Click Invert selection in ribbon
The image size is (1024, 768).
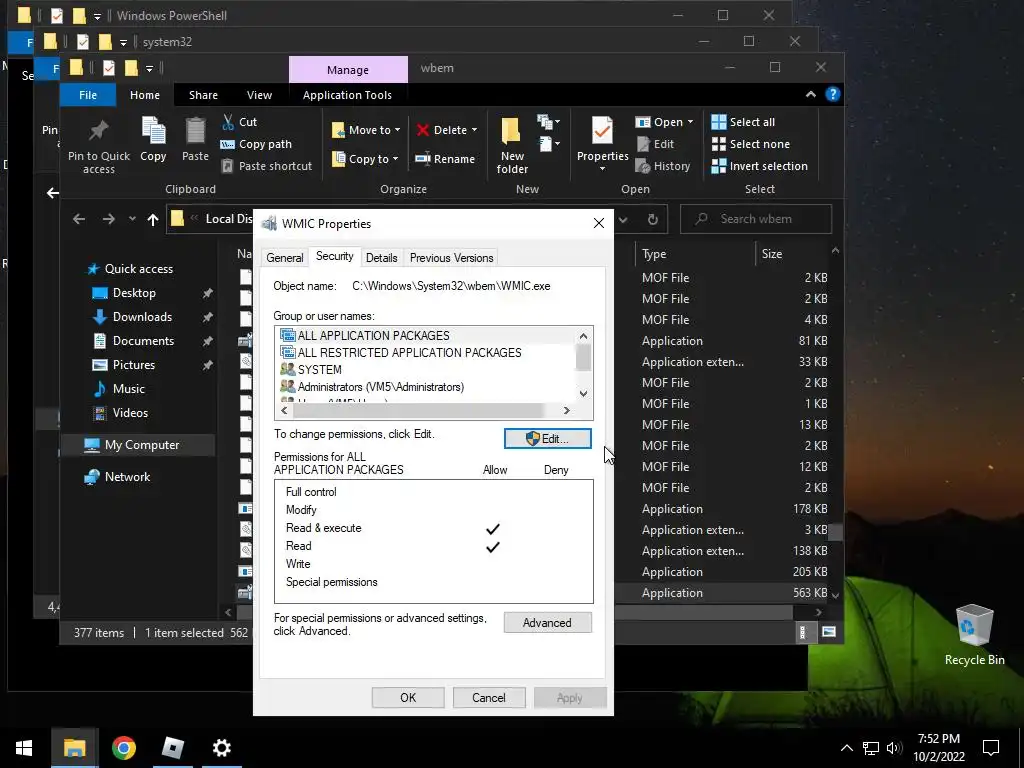(760, 167)
